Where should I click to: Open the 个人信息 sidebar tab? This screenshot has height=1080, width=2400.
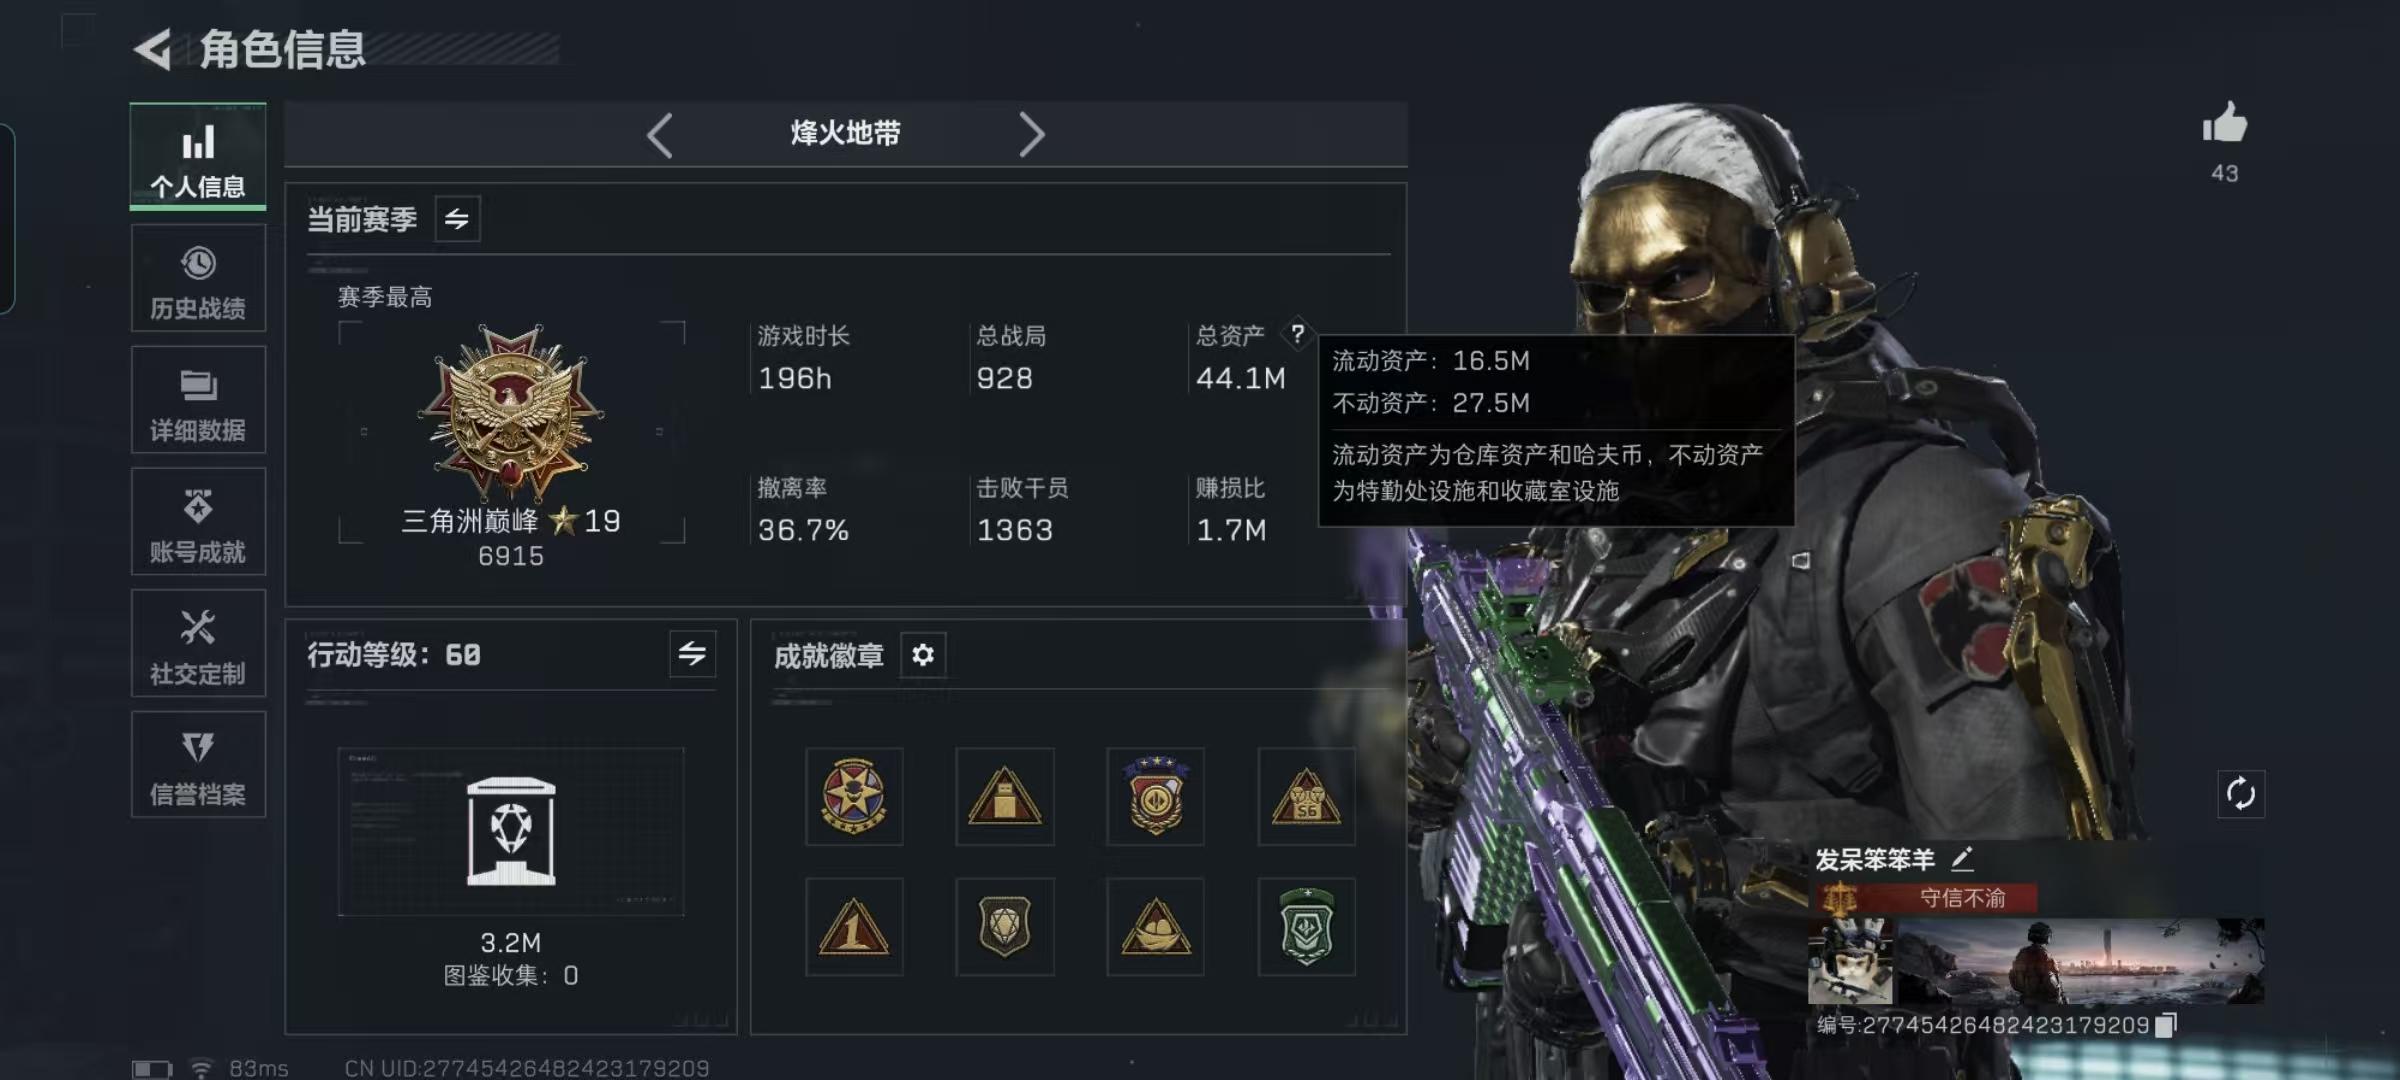198,158
